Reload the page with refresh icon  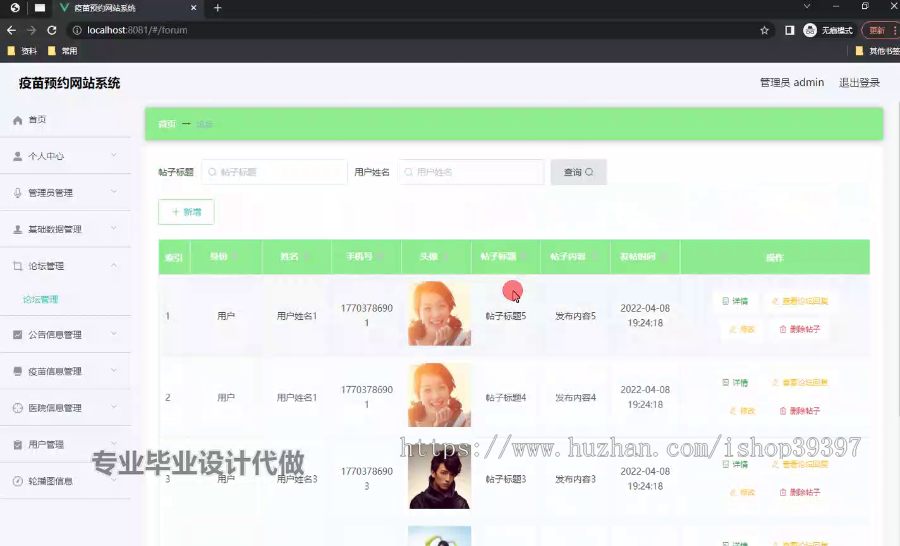tap(52, 30)
